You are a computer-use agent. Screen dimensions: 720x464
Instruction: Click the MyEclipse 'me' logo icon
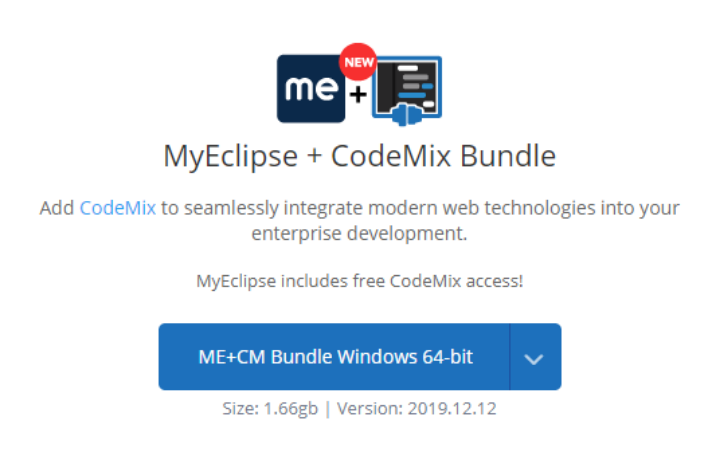pyautogui.click(x=311, y=89)
